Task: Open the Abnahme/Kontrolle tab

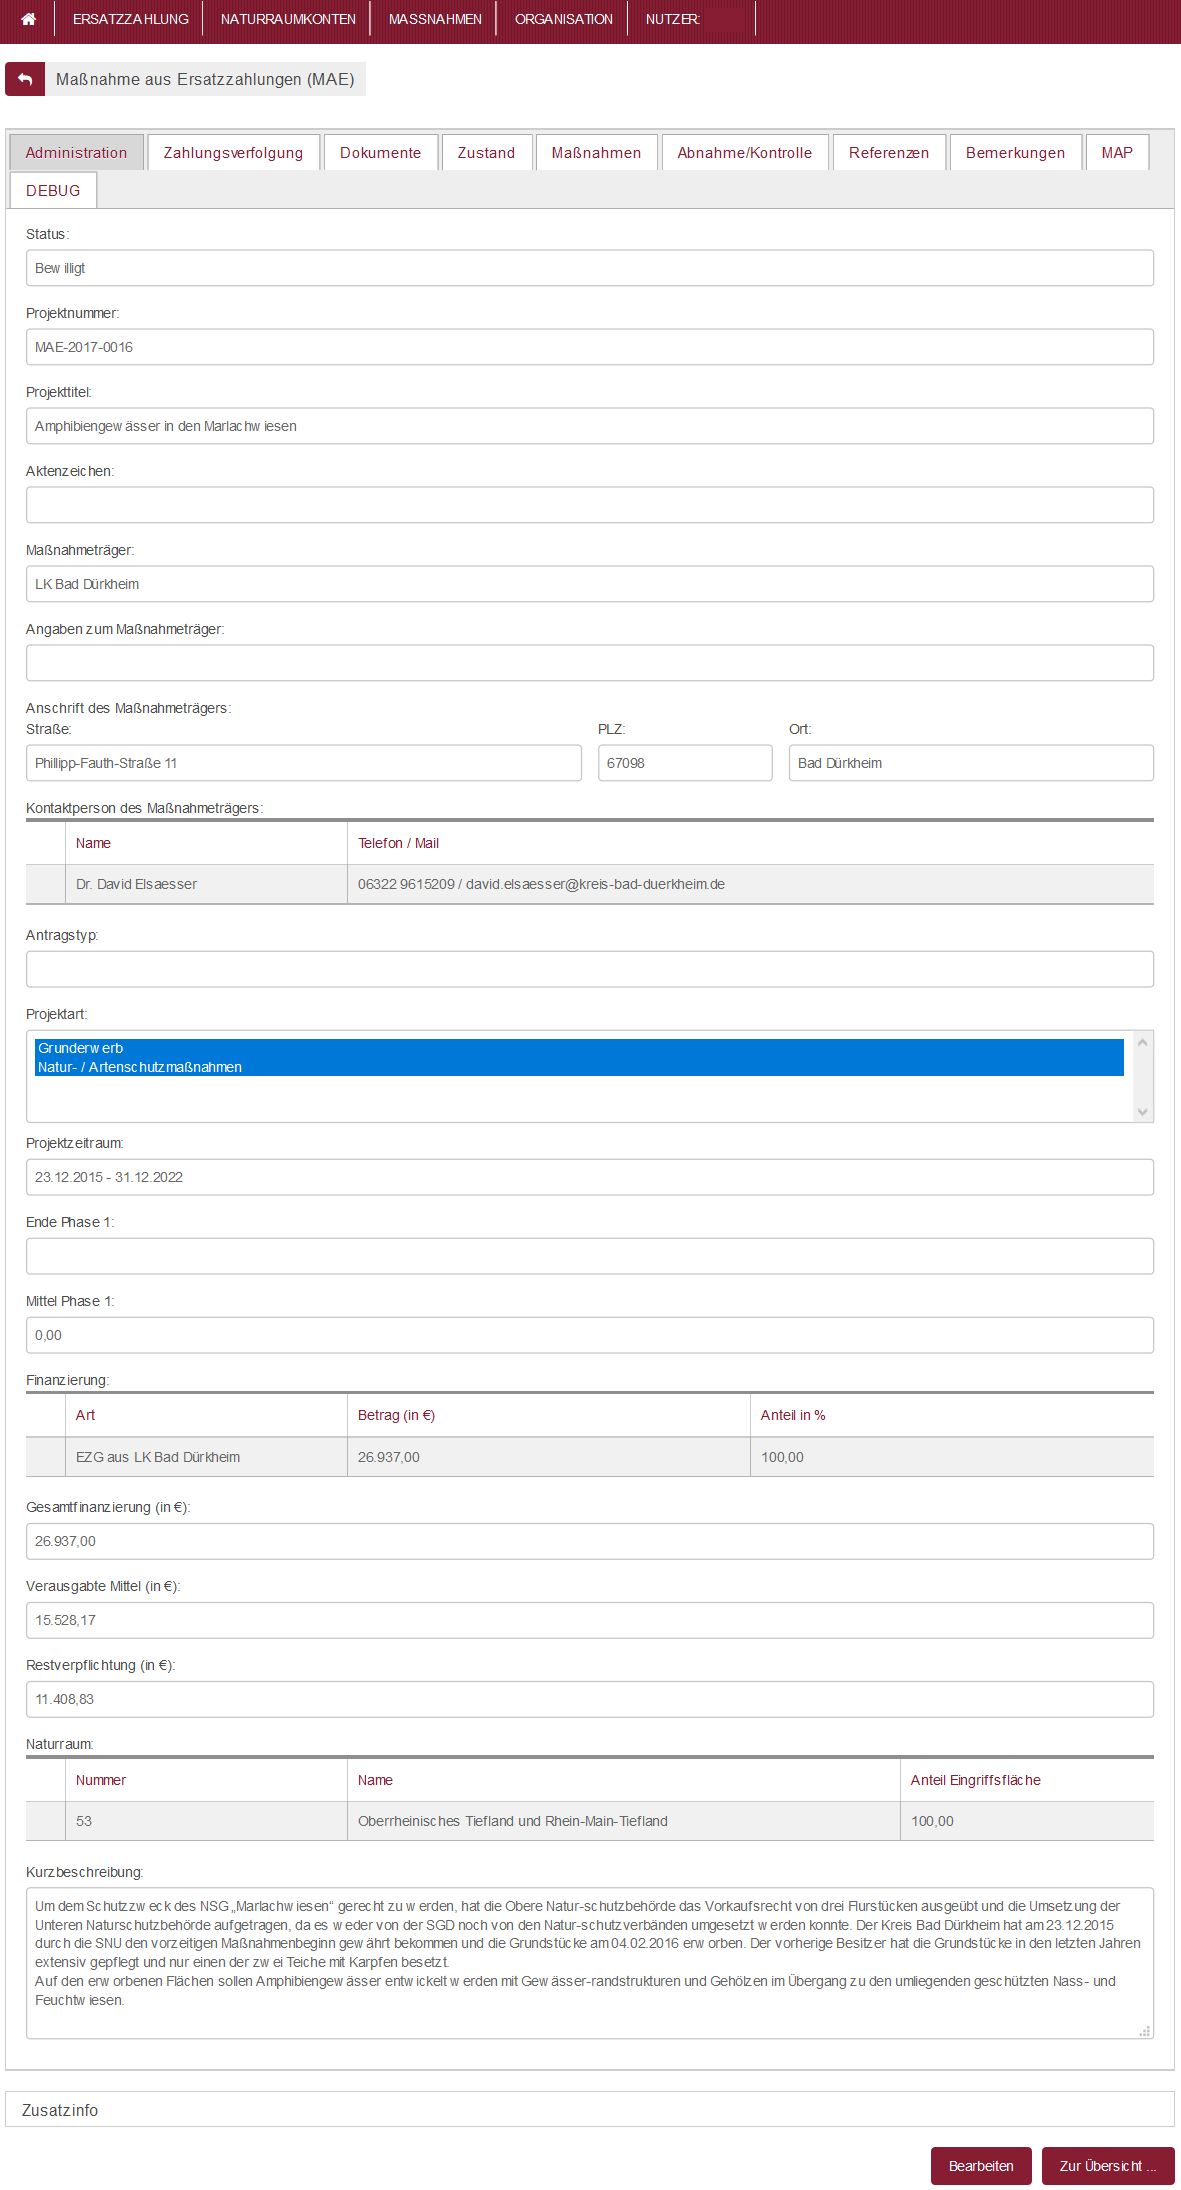Action: pyautogui.click(x=744, y=153)
